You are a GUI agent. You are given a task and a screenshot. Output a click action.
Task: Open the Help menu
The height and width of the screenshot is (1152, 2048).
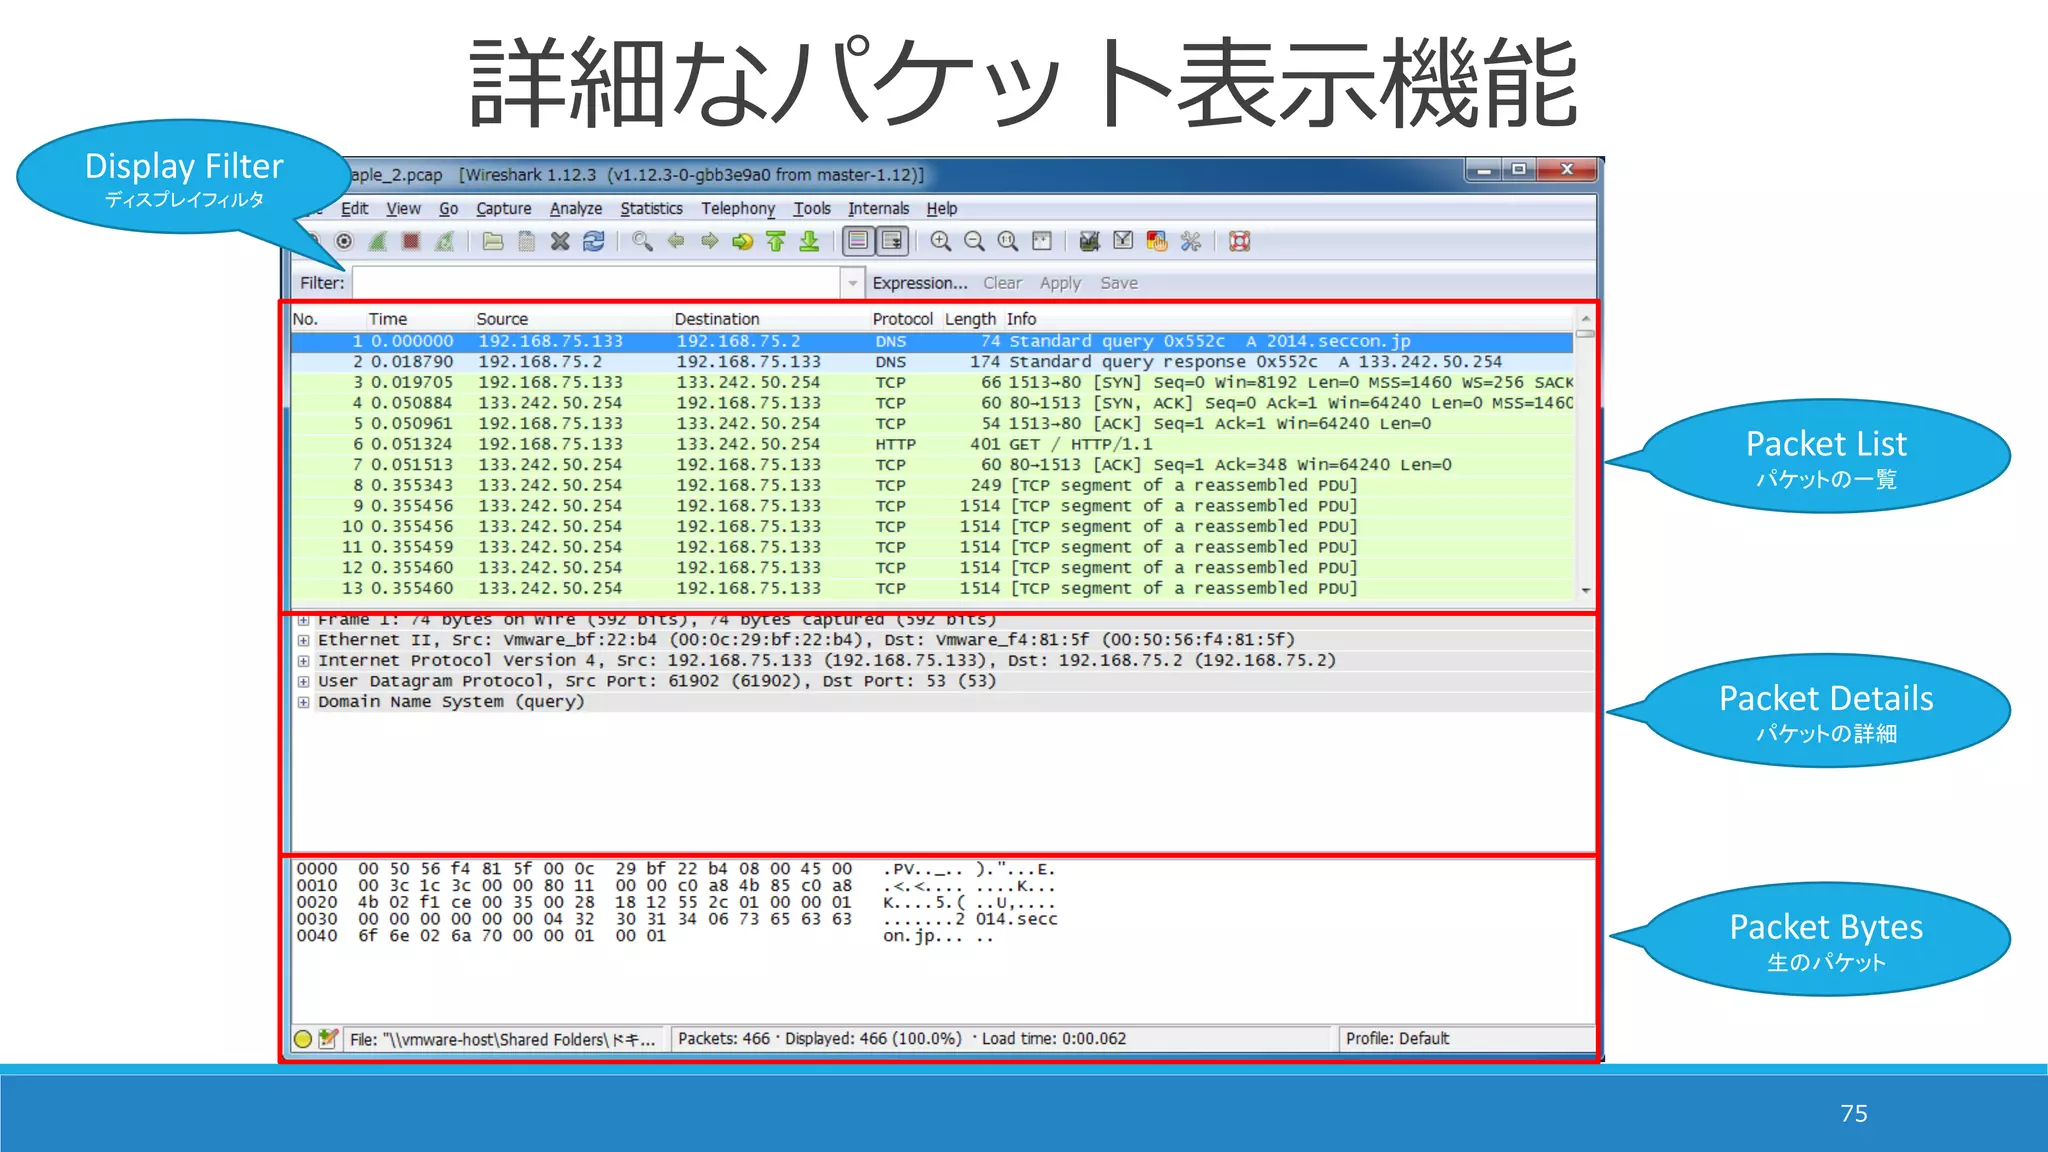[942, 208]
